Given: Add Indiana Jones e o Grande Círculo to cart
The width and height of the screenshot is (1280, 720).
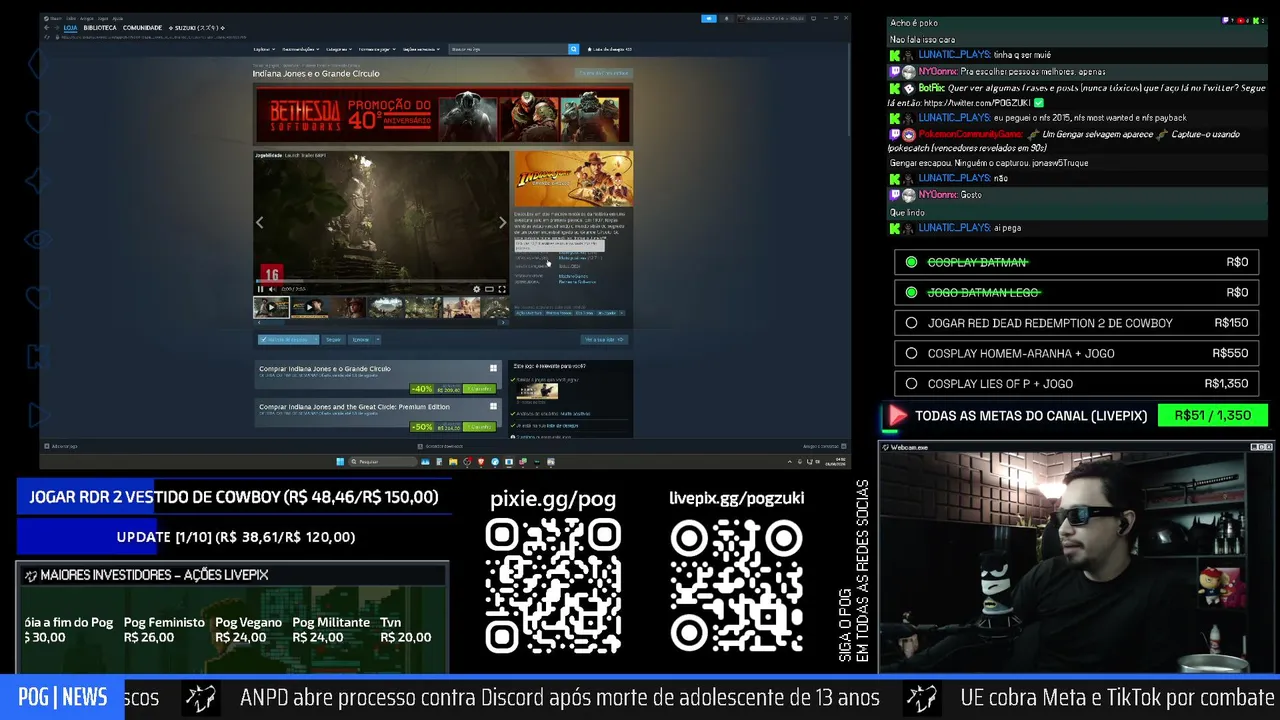Looking at the screenshot, I should click(481, 388).
